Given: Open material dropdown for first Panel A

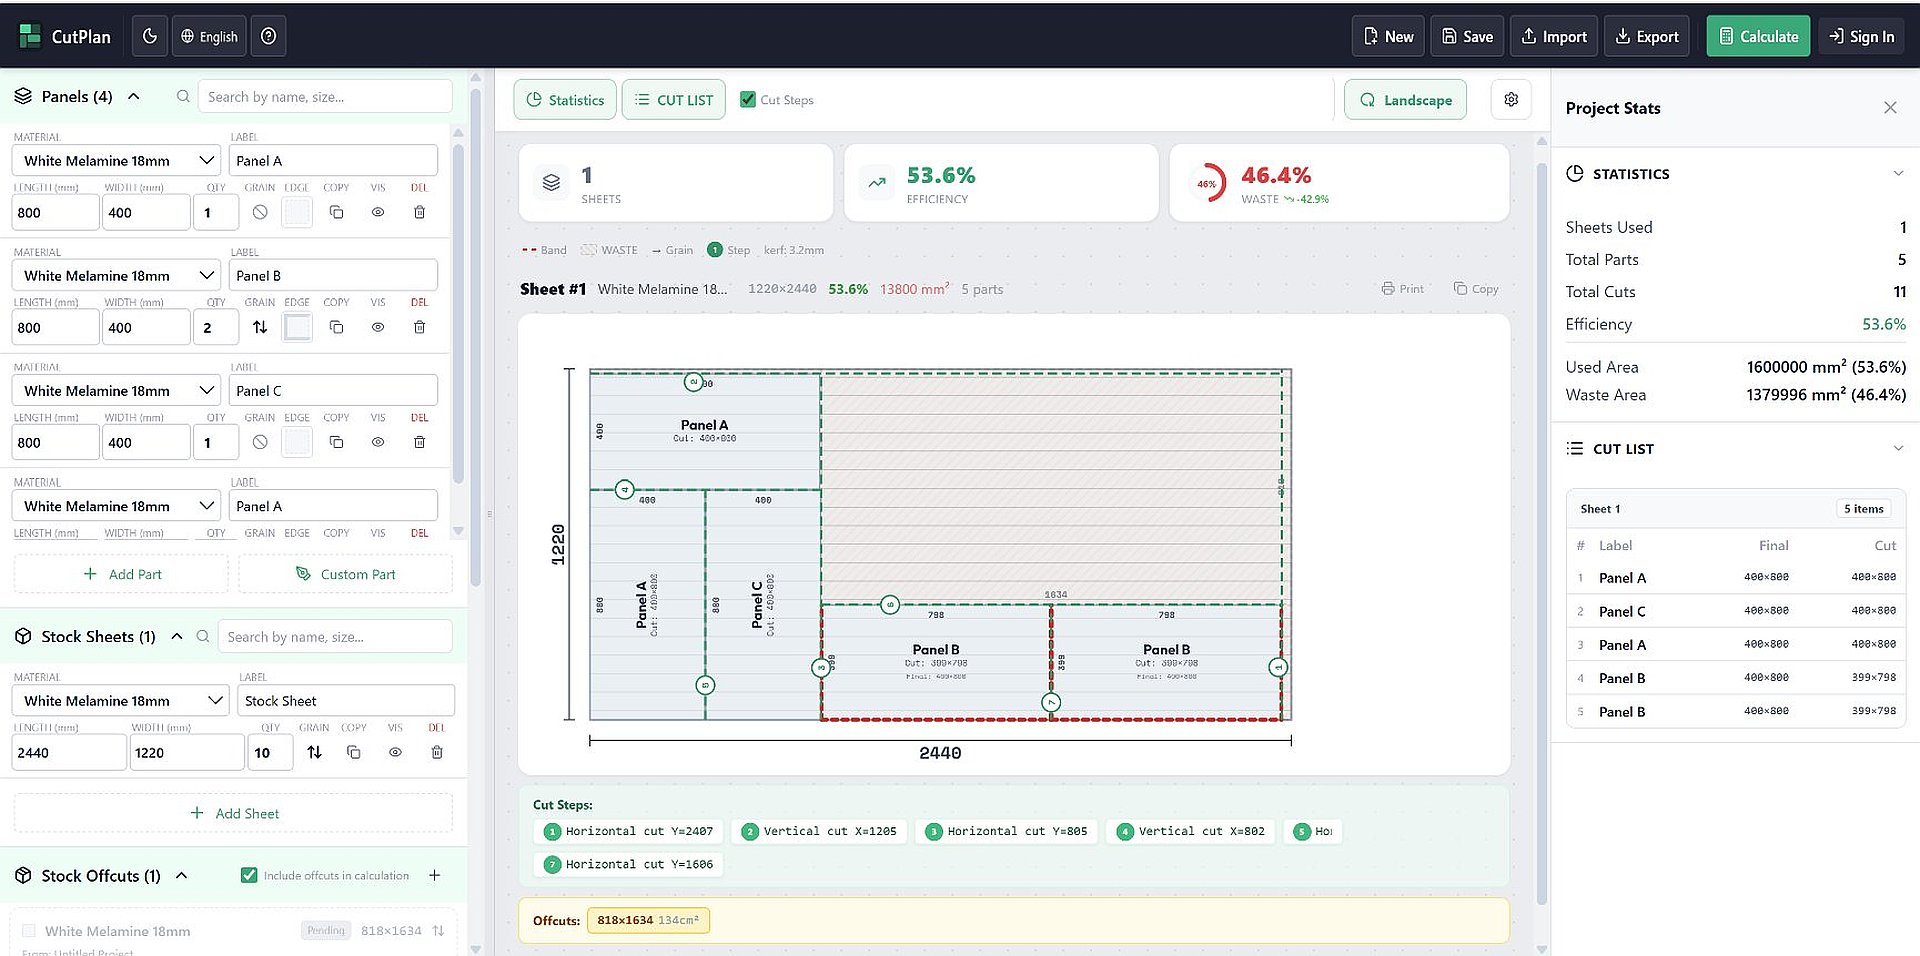Looking at the screenshot, I should 116,160.
